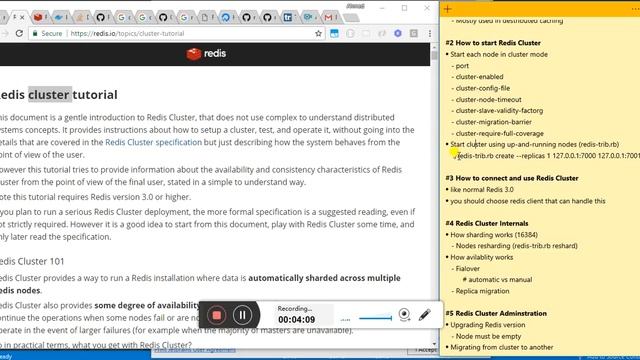Open the Redis Cluster specification link
Screen dimensions: 640x360
coord(153,142)
